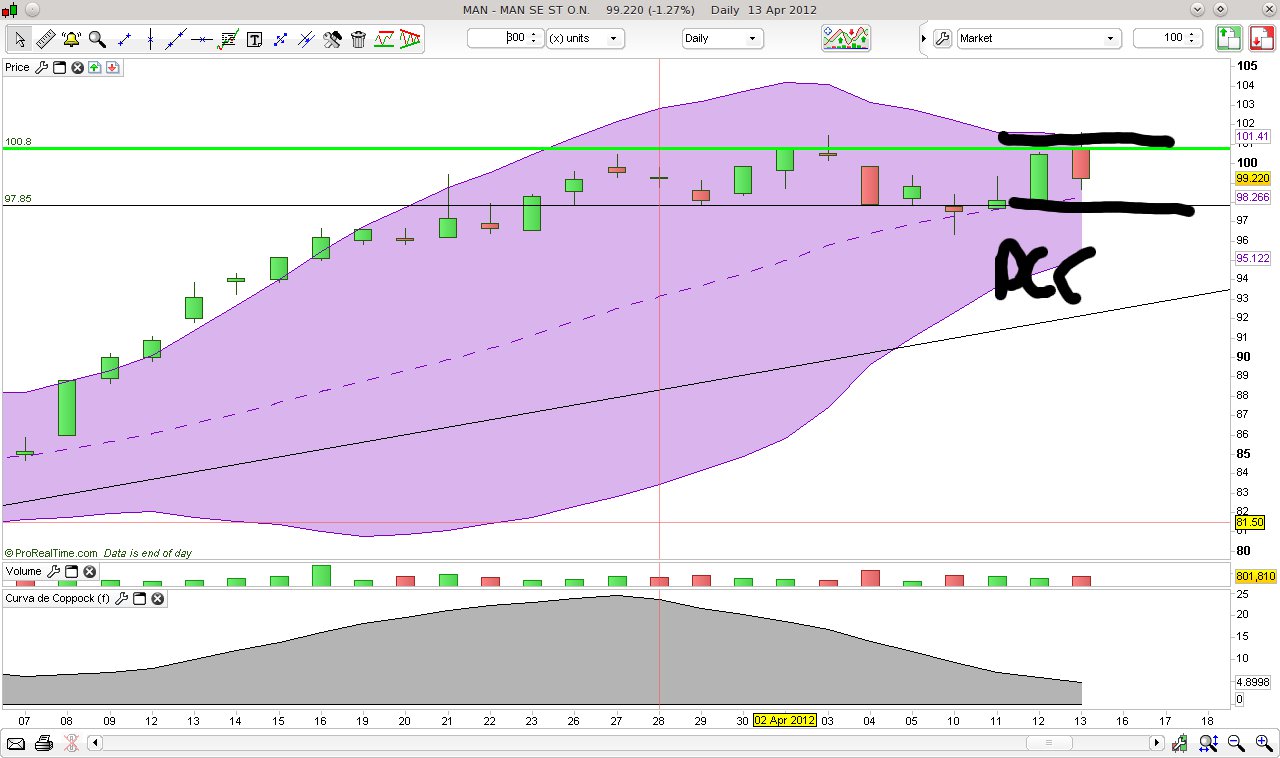This screenshot has height=758, width=1280.
Task: Click the print icon in the bottom bar
Action: click(43, 743)
